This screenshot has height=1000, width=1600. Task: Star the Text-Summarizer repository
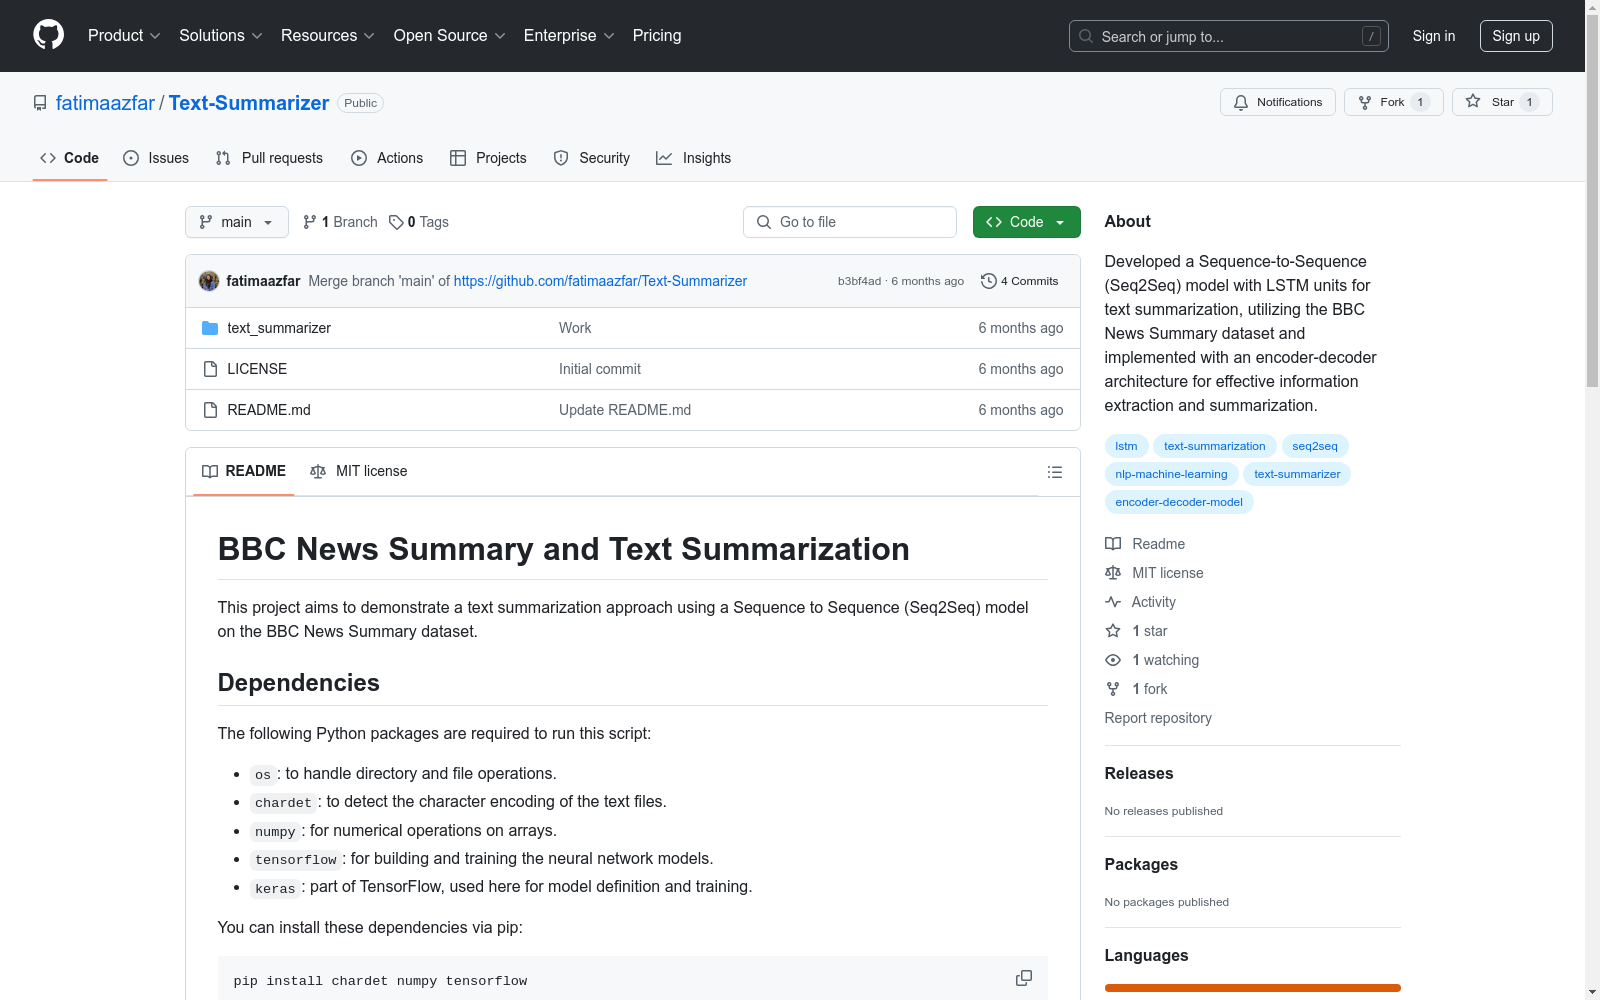pos(1502,102)
